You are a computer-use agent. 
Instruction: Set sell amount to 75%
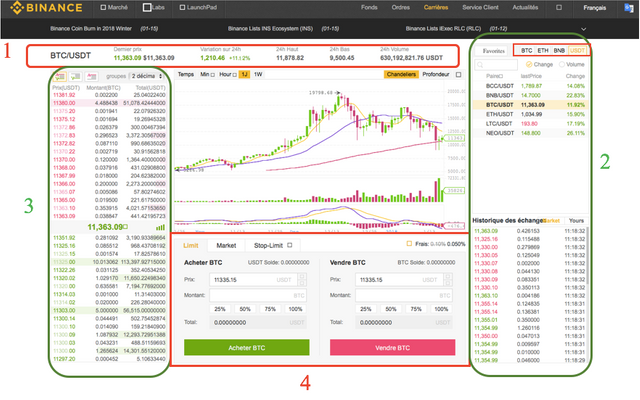click(416, 309)
